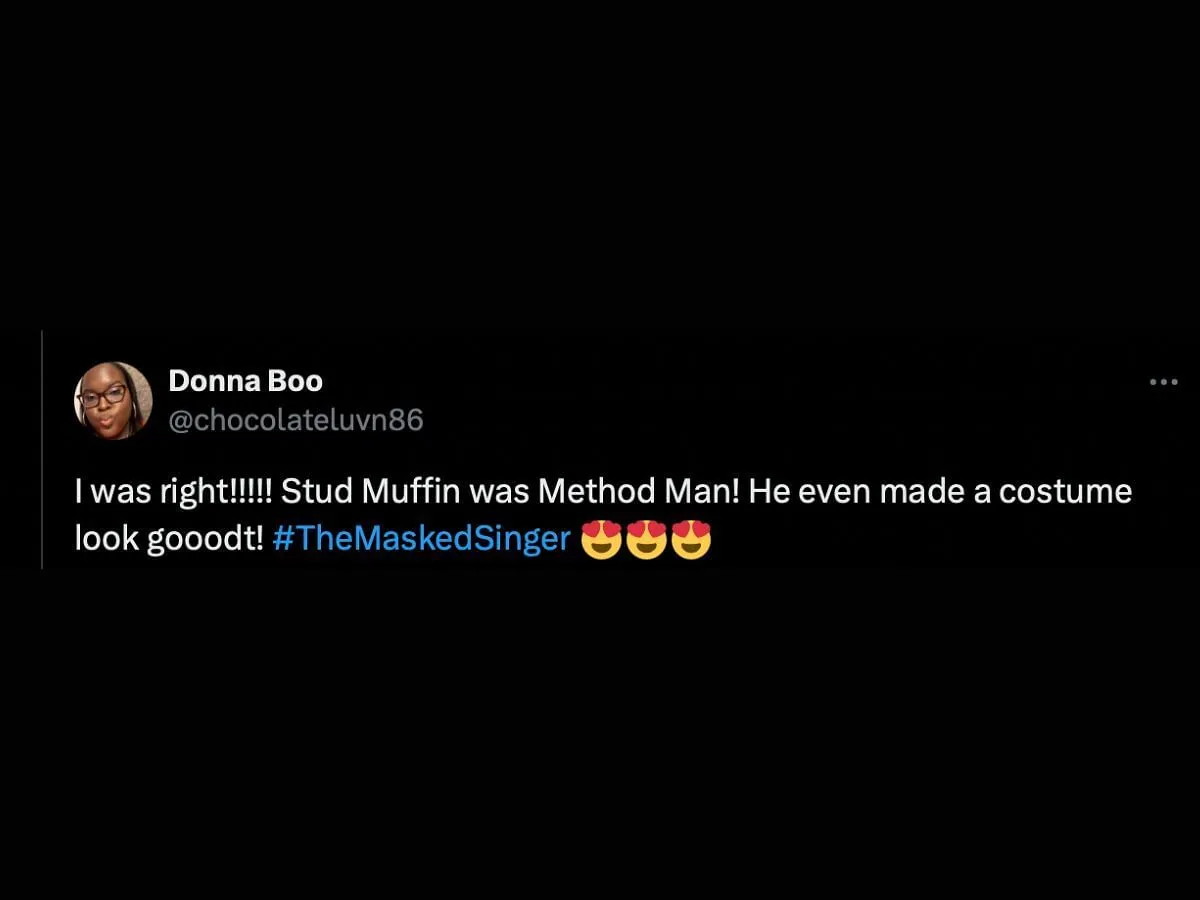This screenshot has width=1200, height=900.
Task: Follow the #TheMaskedSinger hashtag
Action: click(421, 540)
